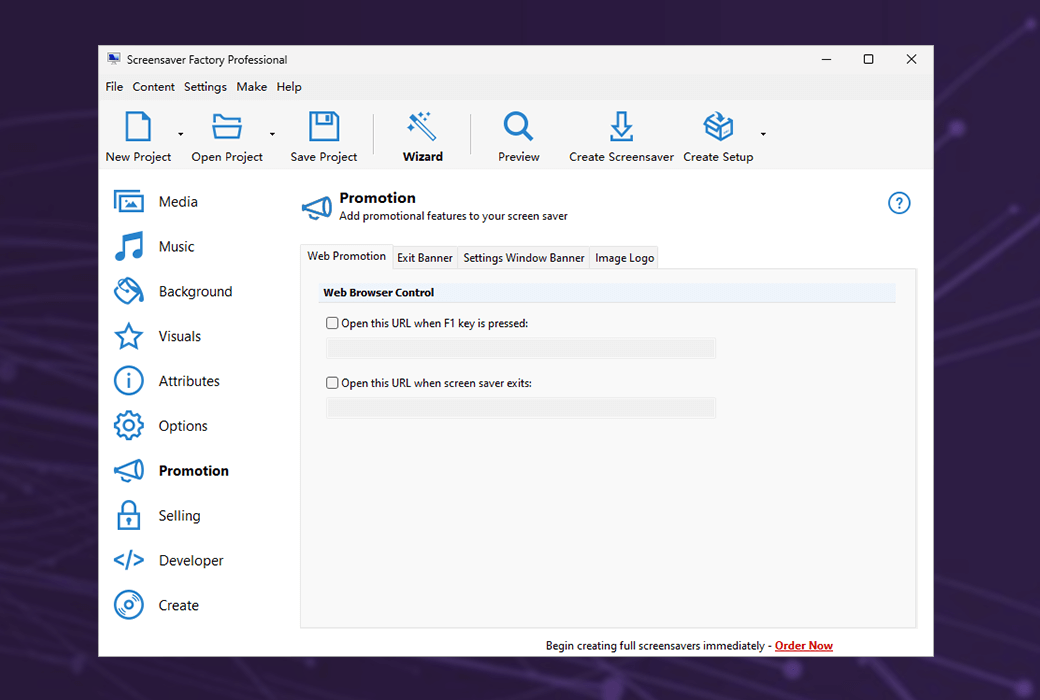The image size is (1040, 700).
Task: Open the Background section in sidebar
Action: (x=173, y=291)
